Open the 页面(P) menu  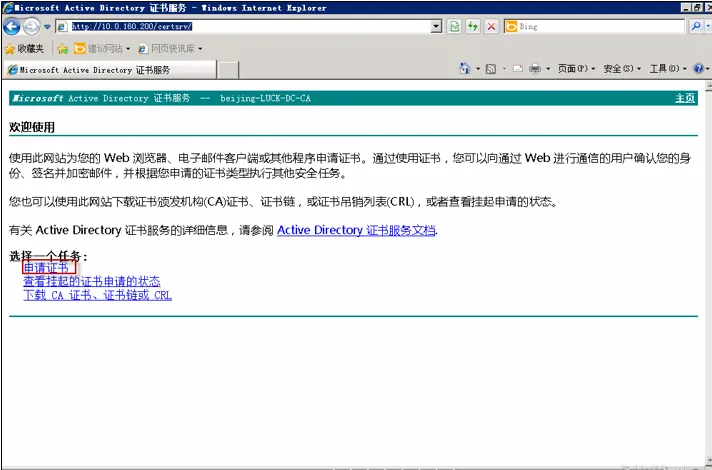tap(576, 69)
